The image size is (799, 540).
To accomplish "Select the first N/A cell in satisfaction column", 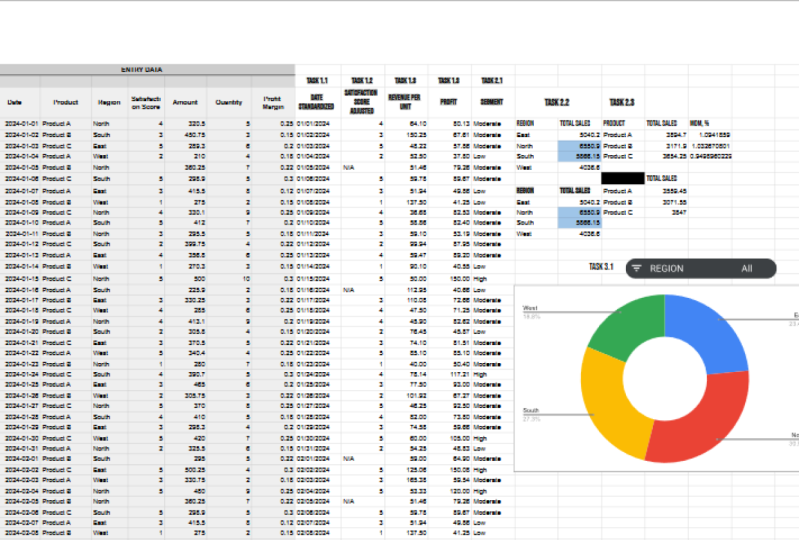I will 349,167.
